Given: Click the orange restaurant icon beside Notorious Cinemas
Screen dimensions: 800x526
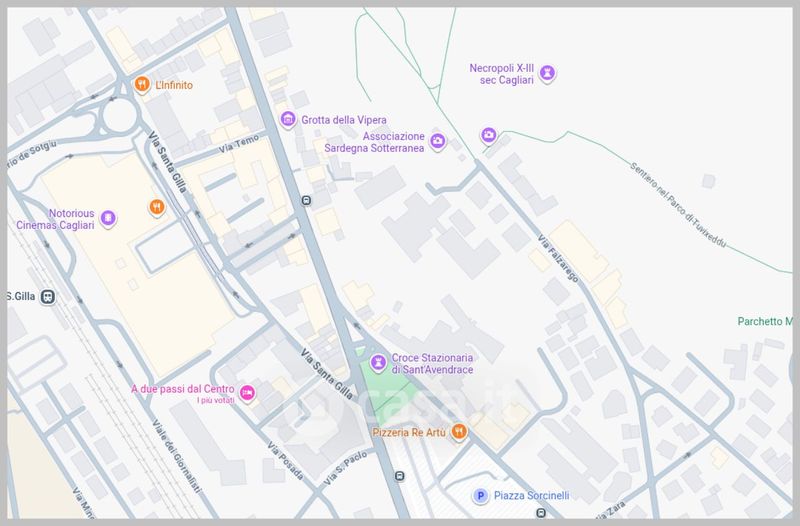Looking at the screenshot, I should pos(155,207).
